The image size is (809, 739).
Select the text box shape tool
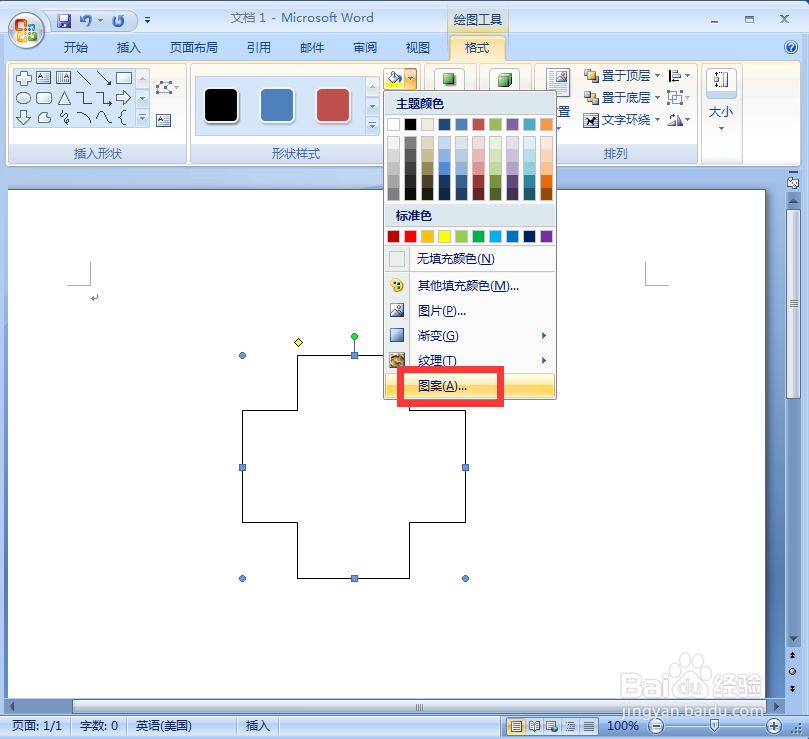pos(44,78)
